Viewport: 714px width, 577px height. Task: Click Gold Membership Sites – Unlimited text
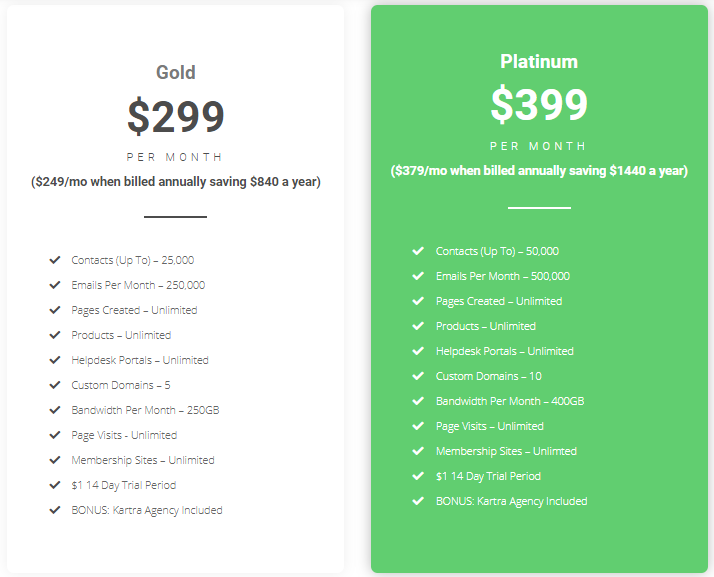coord(143,460)
